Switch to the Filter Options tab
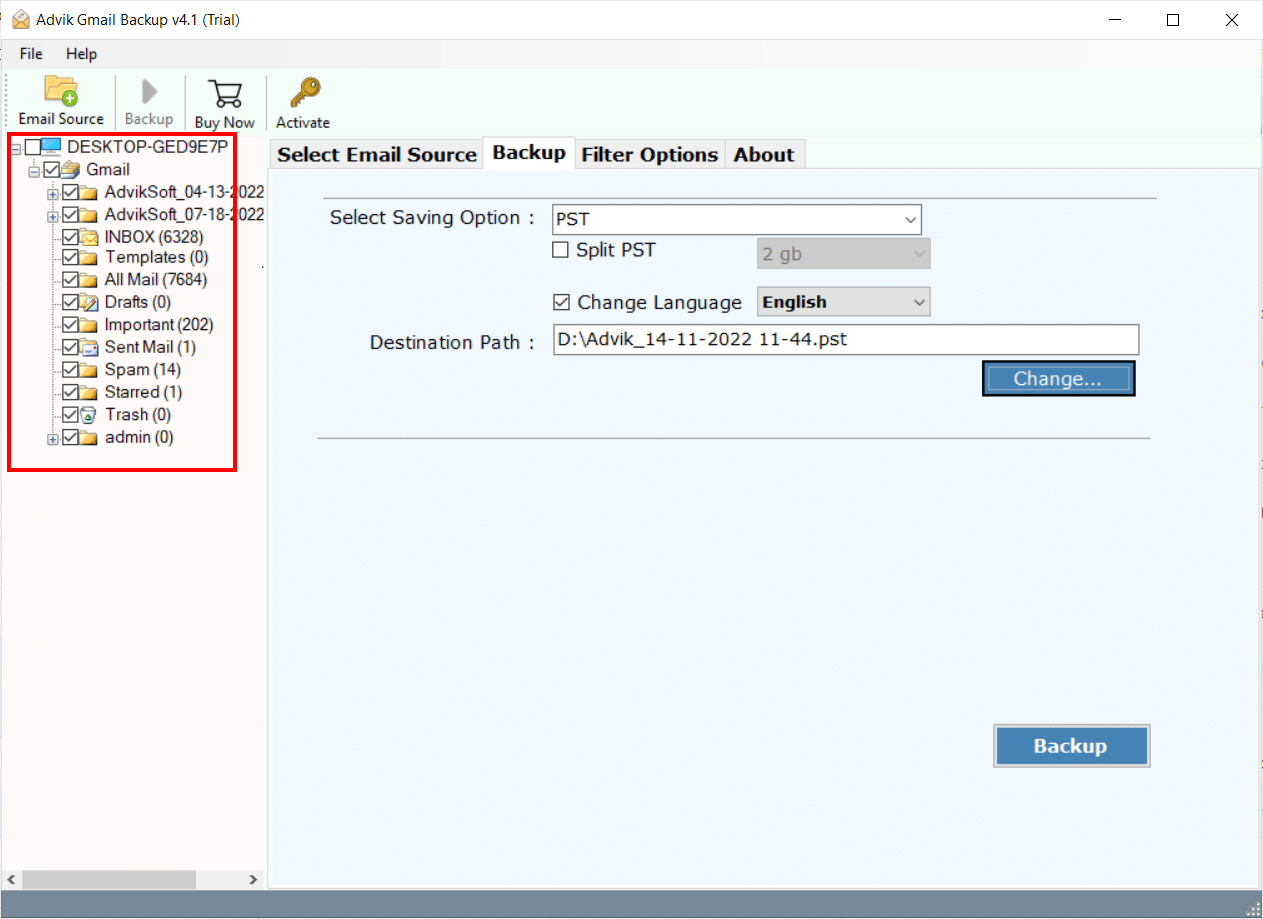Viewport: 1263px width, 919px height. click(650, 154)
